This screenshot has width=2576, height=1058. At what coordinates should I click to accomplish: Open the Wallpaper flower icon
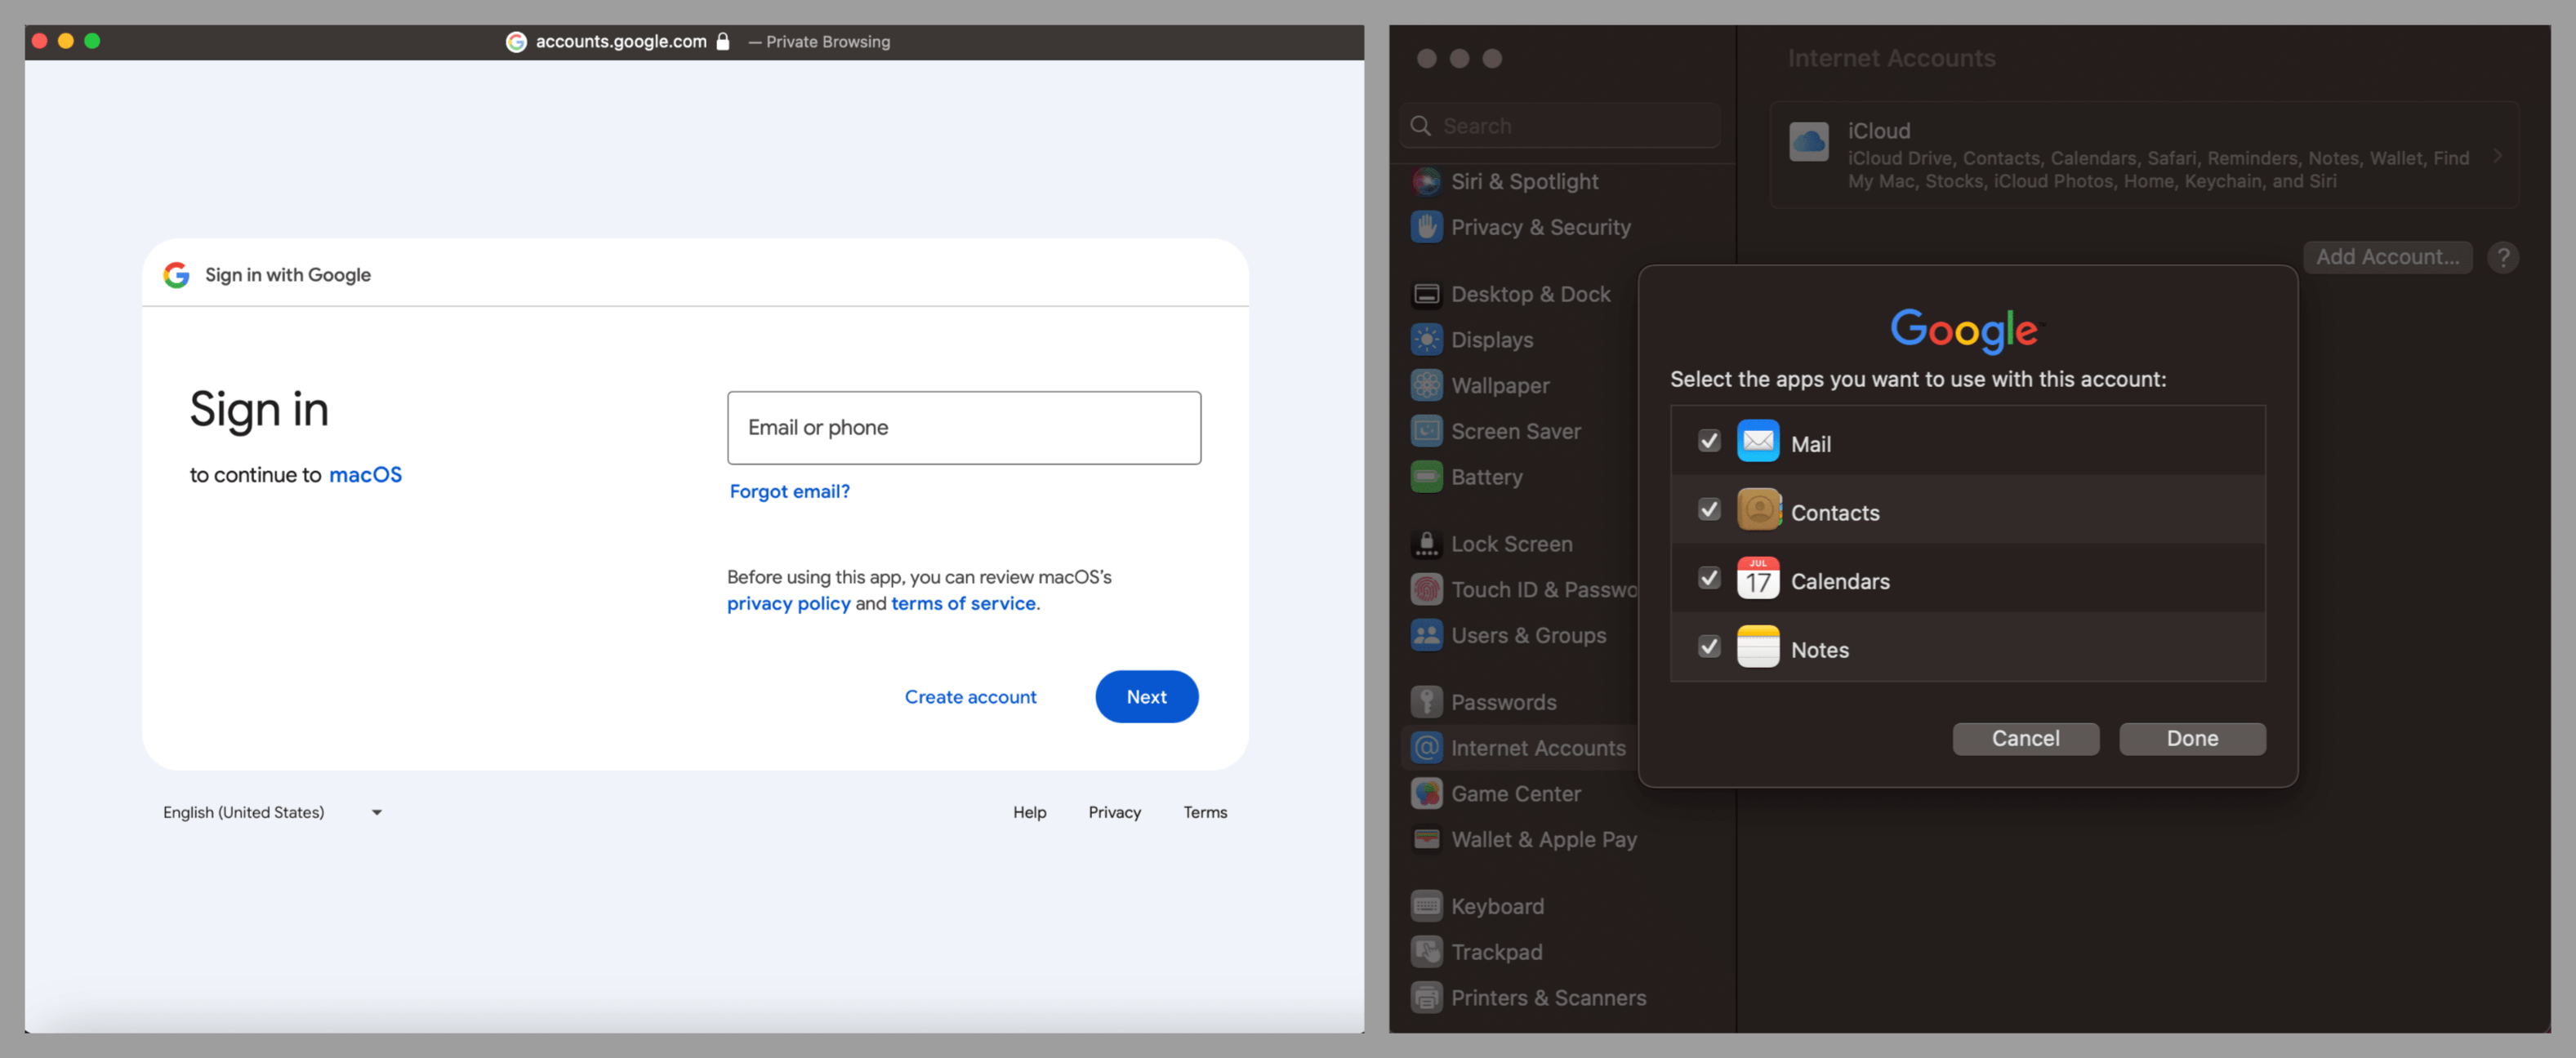click(1426, 386)
